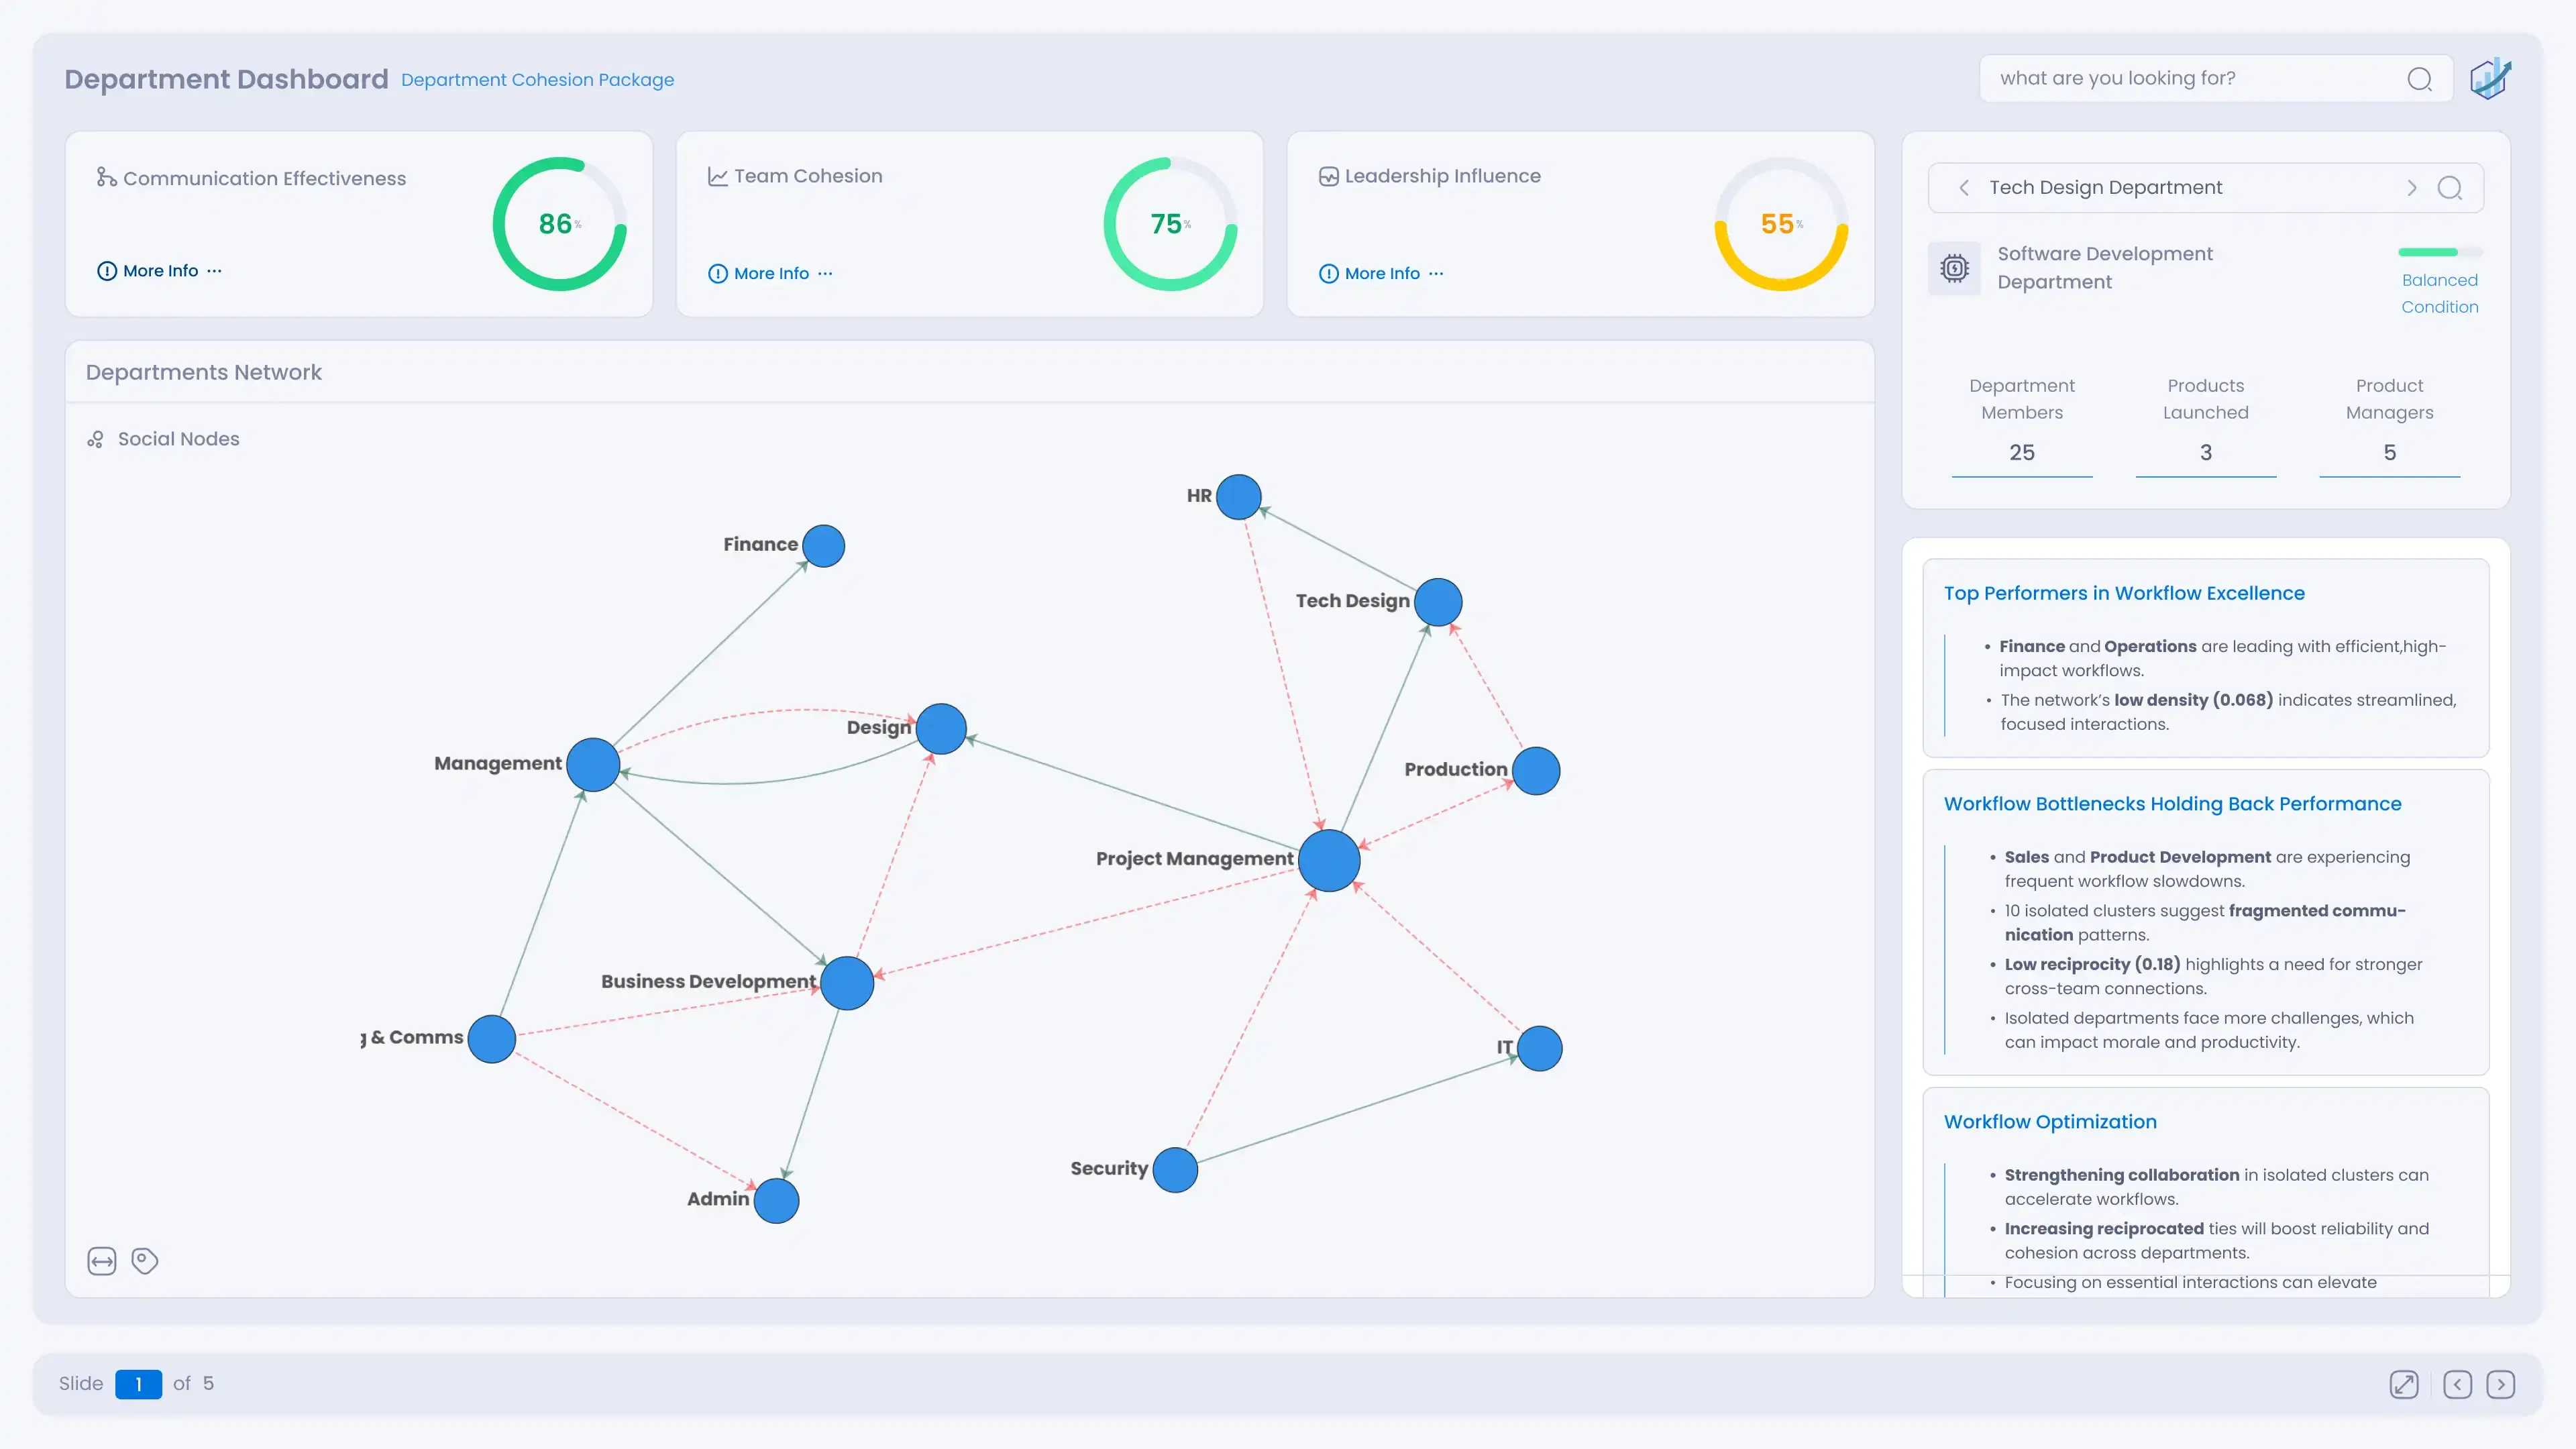Click the Social Nodes icon
This screenshot has width=2576, height=1449.
[95, 439]
